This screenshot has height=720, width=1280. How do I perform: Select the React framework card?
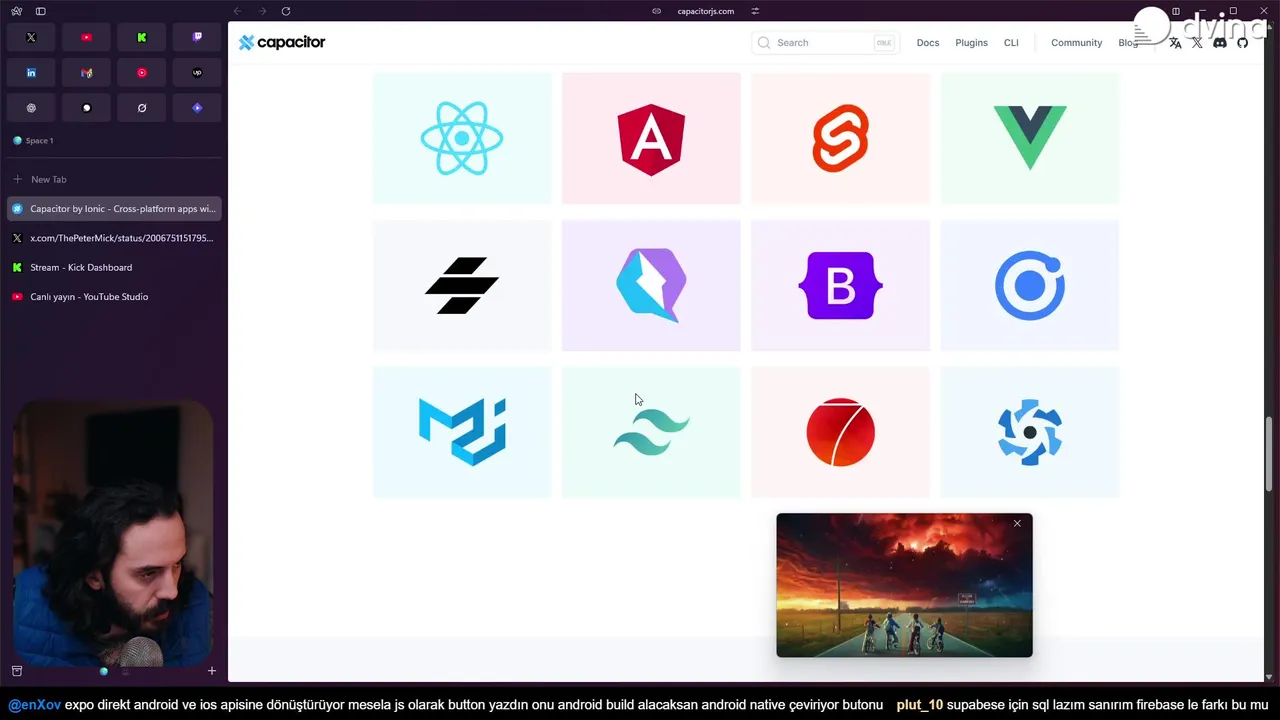[x=462, y=138]
